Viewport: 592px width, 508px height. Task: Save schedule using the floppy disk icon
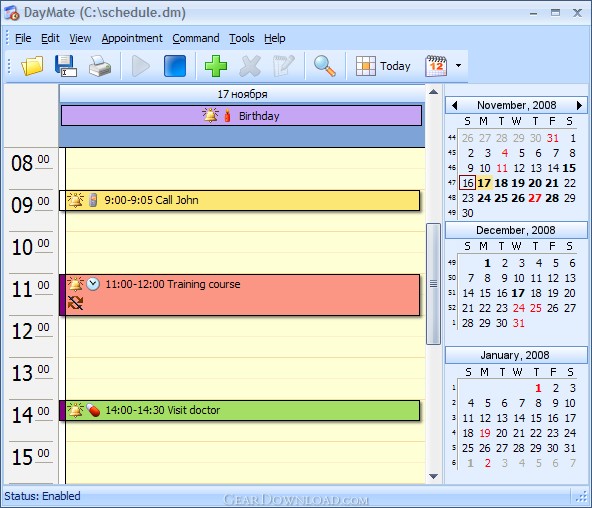click(66, 66)
